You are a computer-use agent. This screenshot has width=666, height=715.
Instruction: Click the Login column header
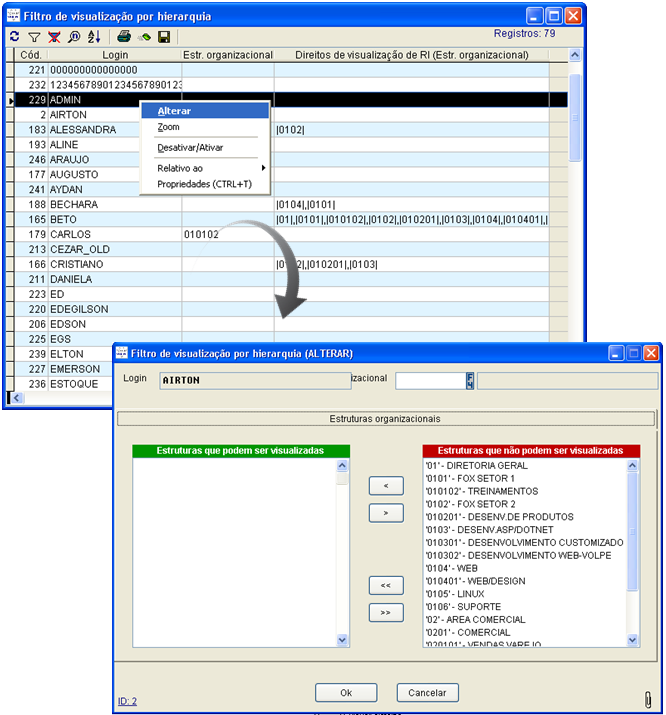point(115,54)
